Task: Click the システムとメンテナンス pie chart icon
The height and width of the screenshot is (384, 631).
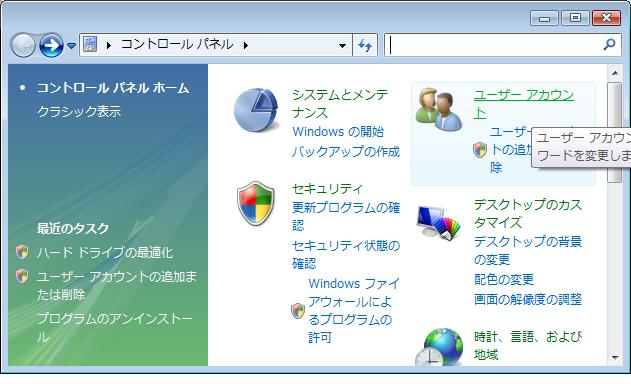Action: point(256,110)
